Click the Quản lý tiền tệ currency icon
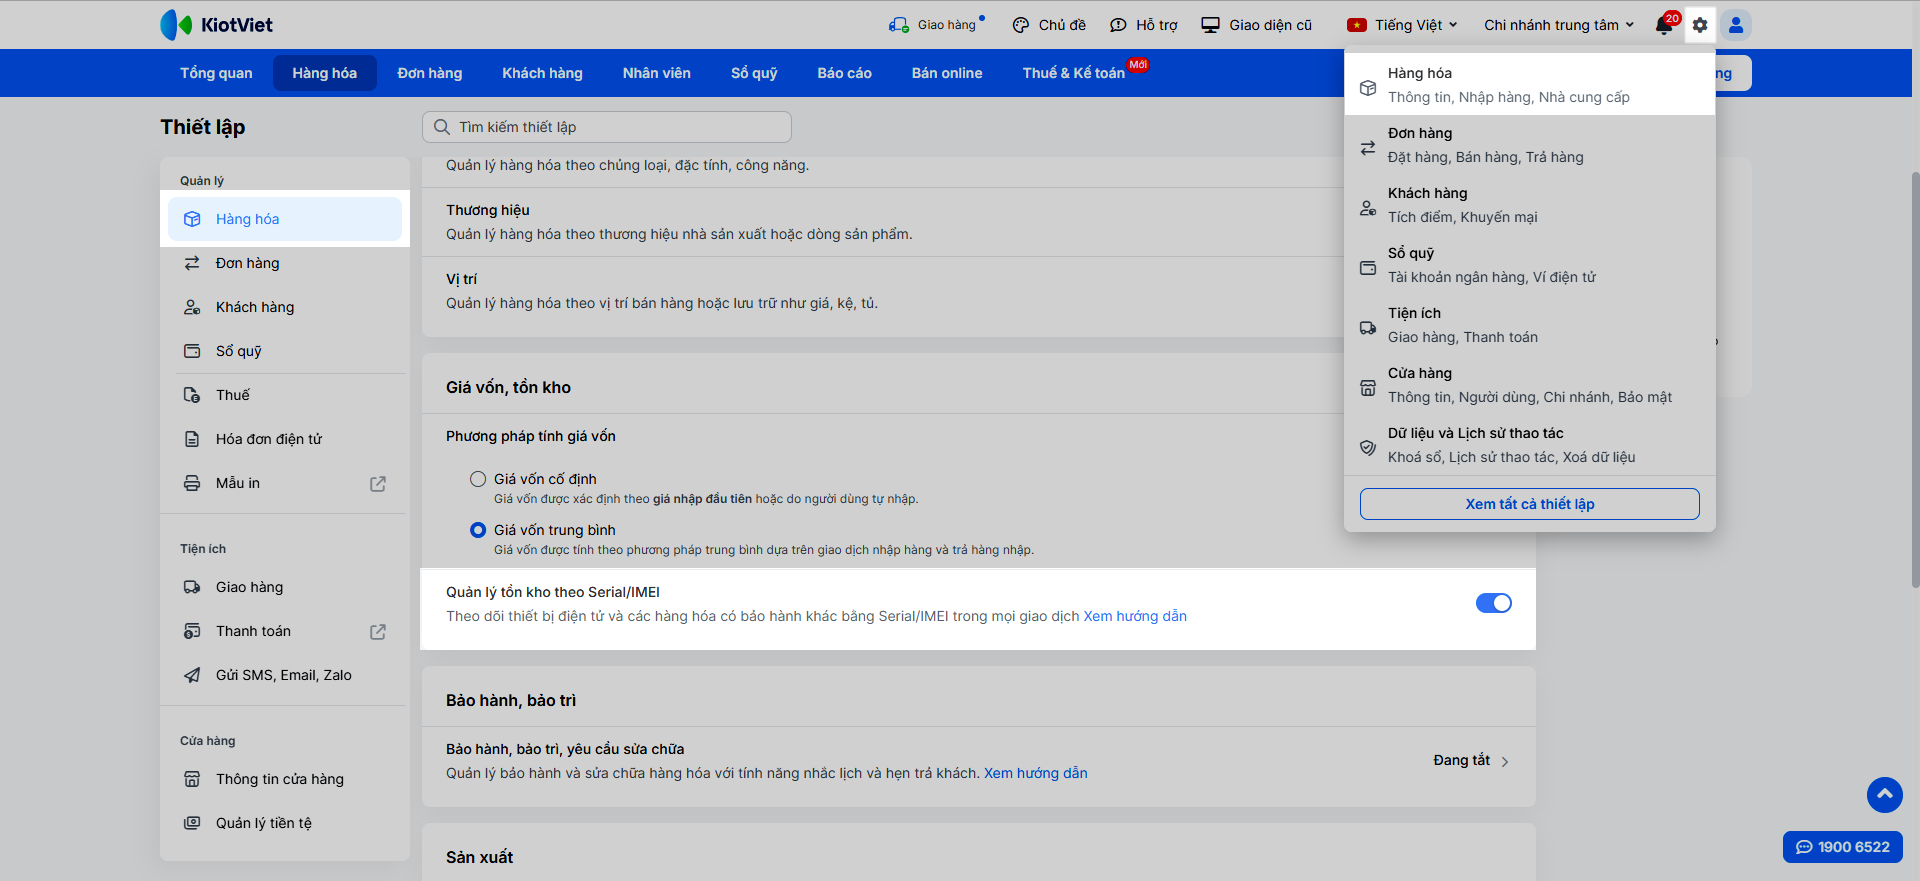This screenshot has width=1920, height=881. (x=192, y=823)
